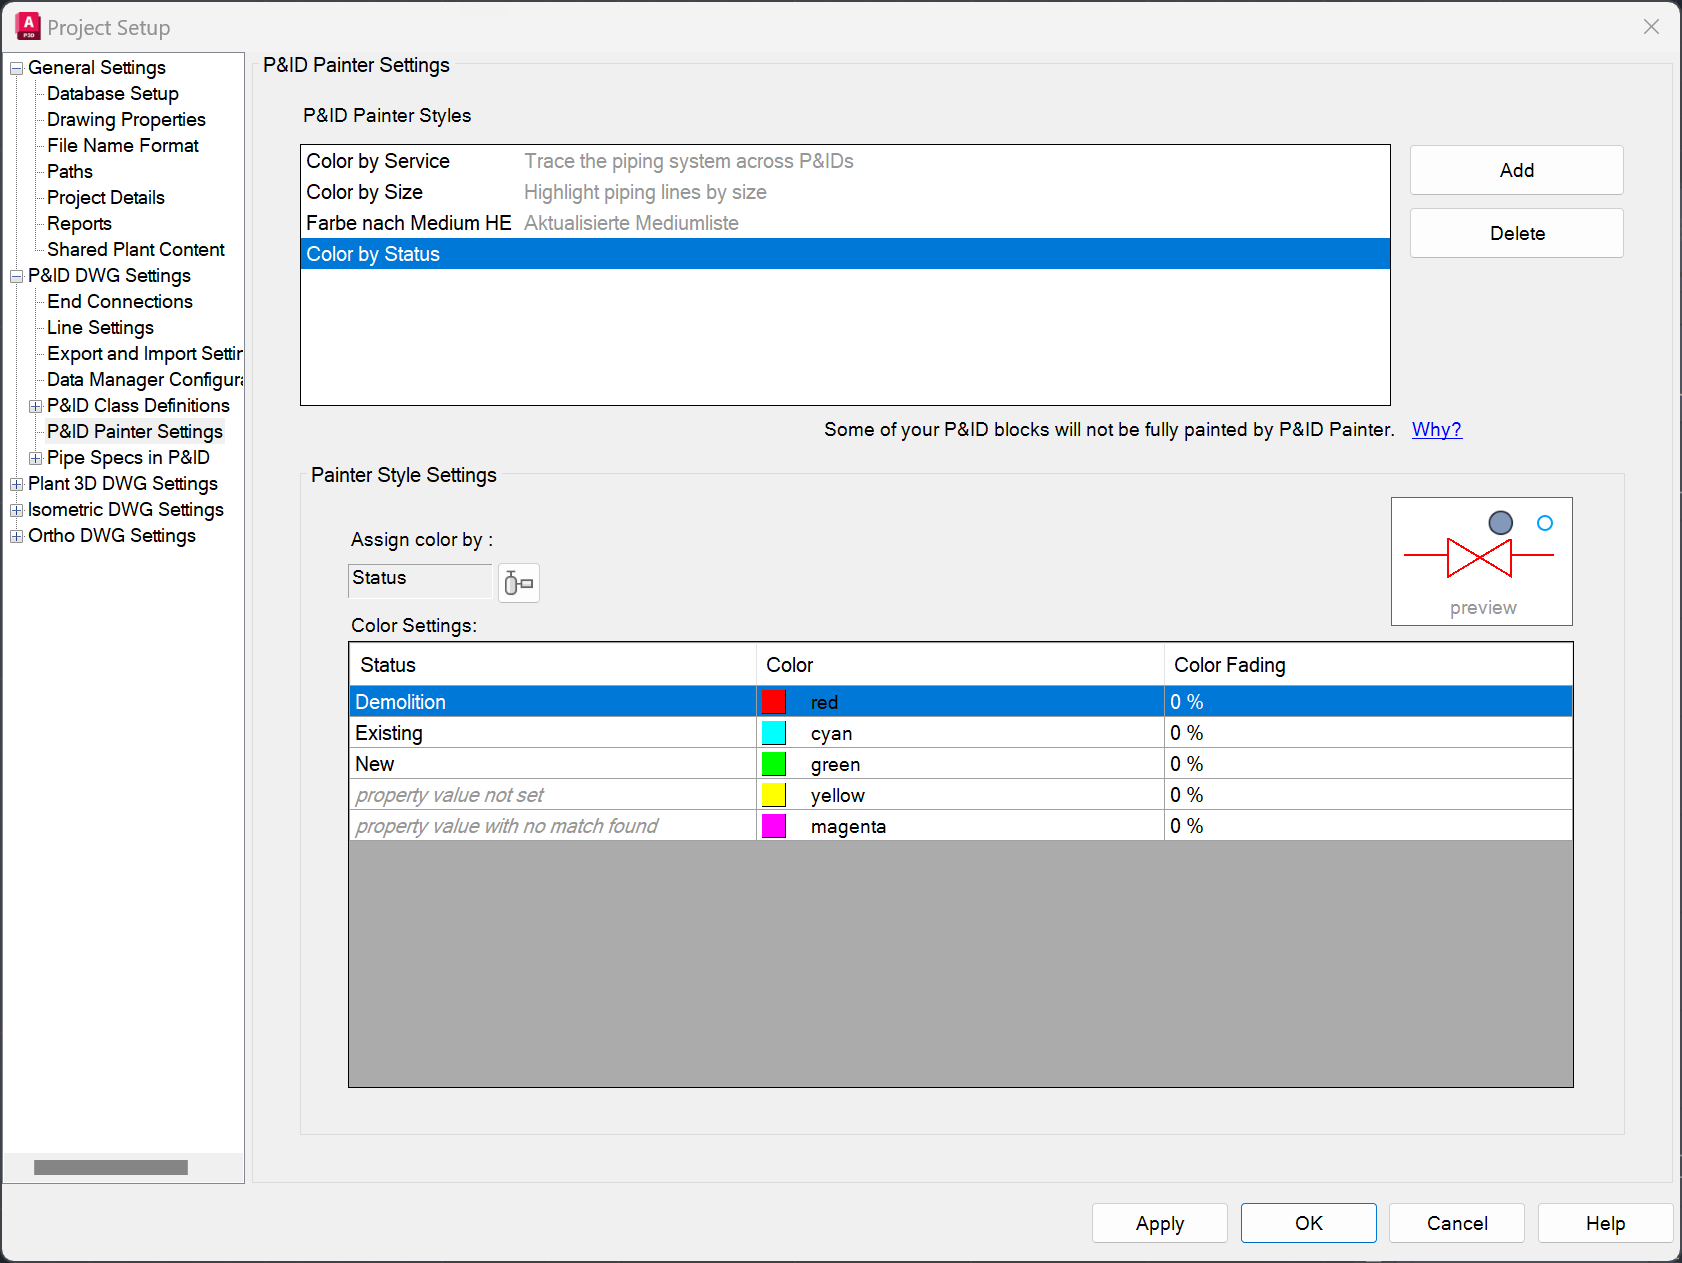The image size is (1682, 1263).
Task: Collapse the General Settings node
Action: 15,67
